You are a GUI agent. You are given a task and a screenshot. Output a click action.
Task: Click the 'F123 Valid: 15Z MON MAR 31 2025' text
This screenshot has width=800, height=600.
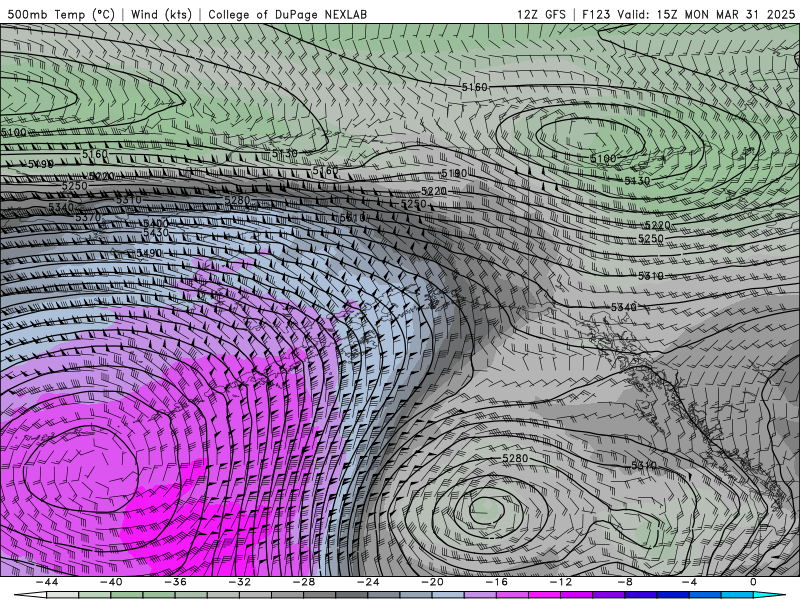[x=689, y=14]
